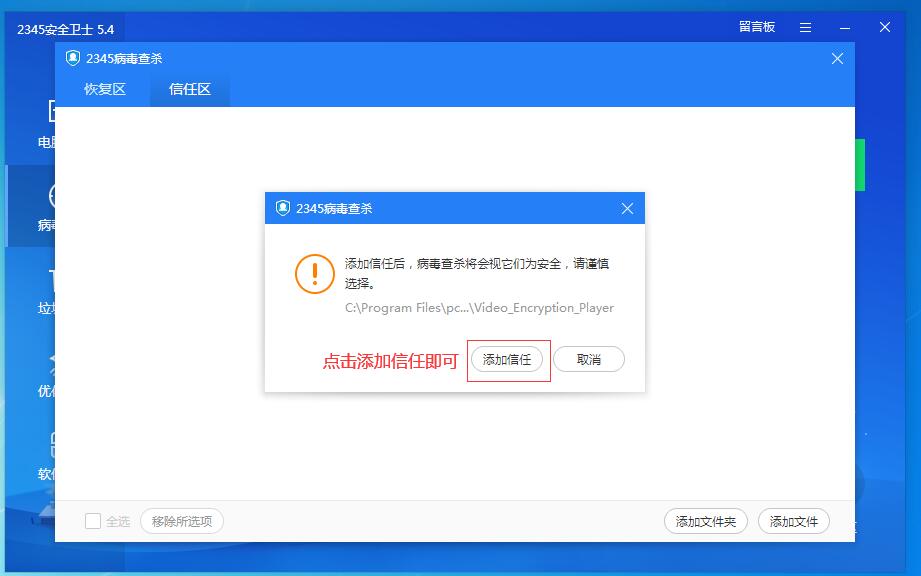Click the file path C:\Program Files\pc...\Video_Encryption_Player

tap(479, 308)
